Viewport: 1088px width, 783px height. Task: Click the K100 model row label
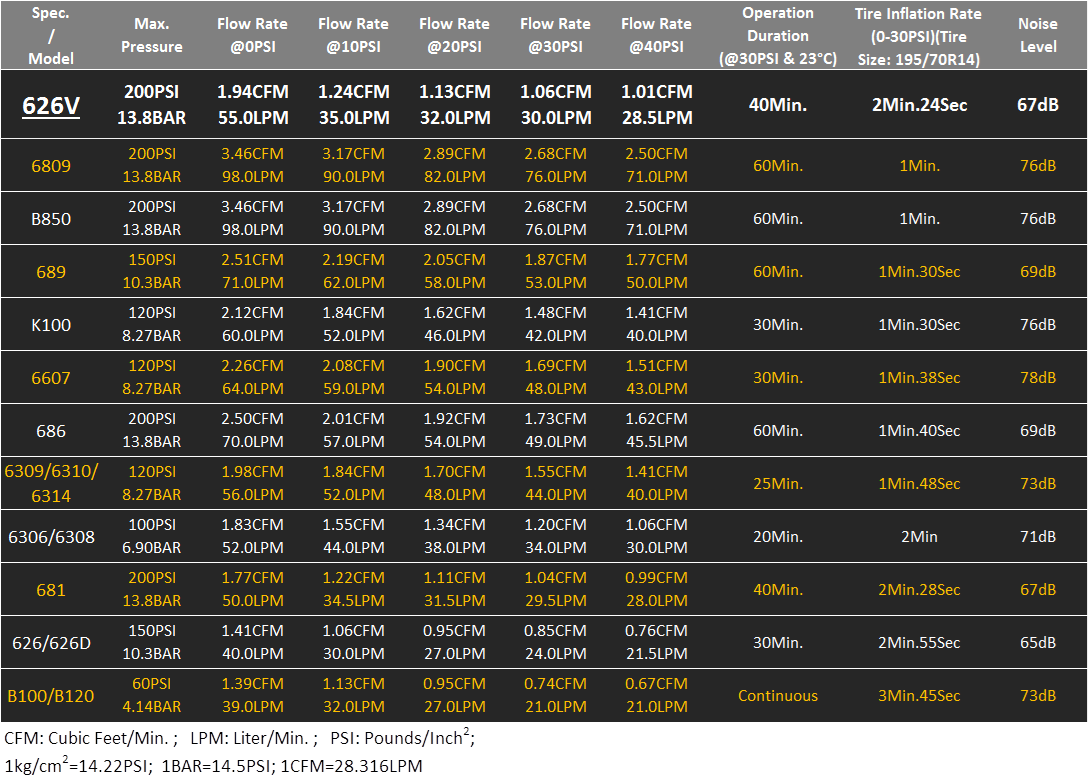point(51,325)
